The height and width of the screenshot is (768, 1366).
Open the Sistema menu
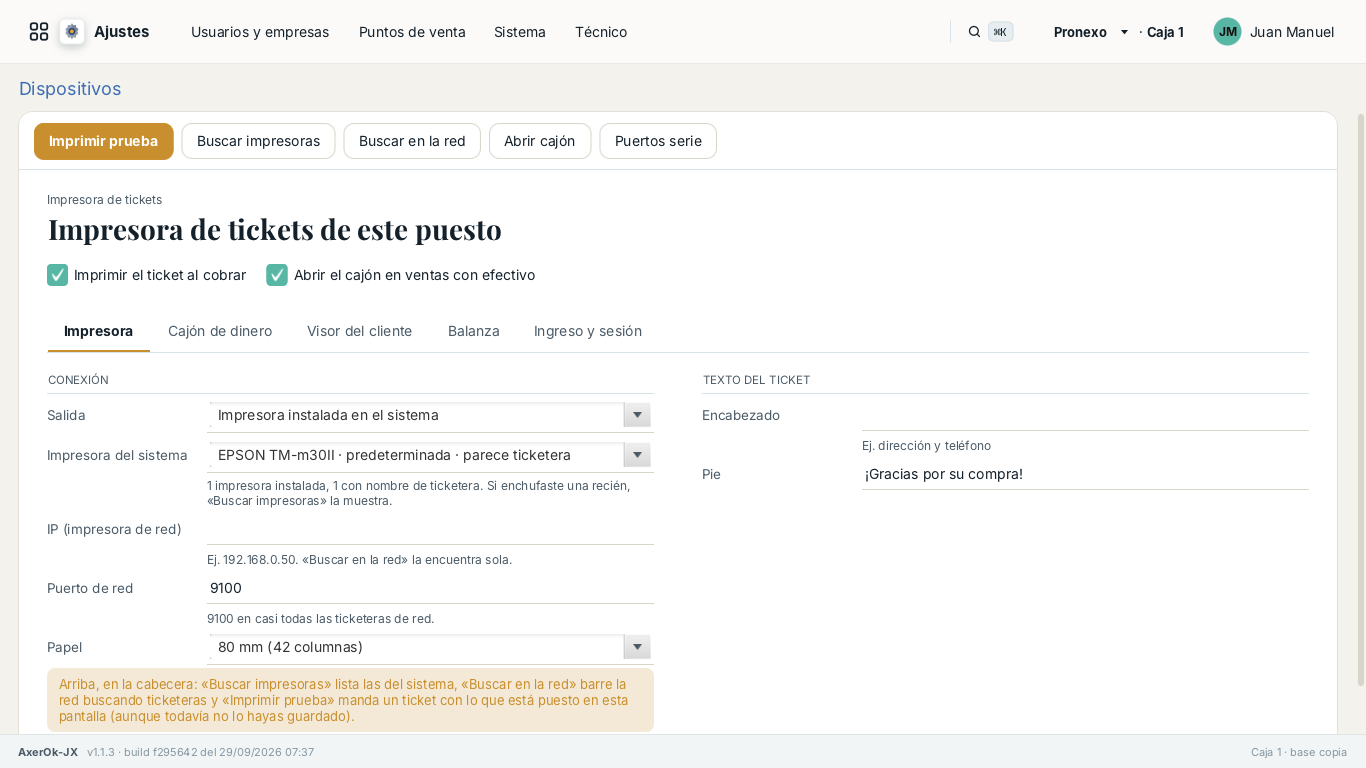pos(520,32)
